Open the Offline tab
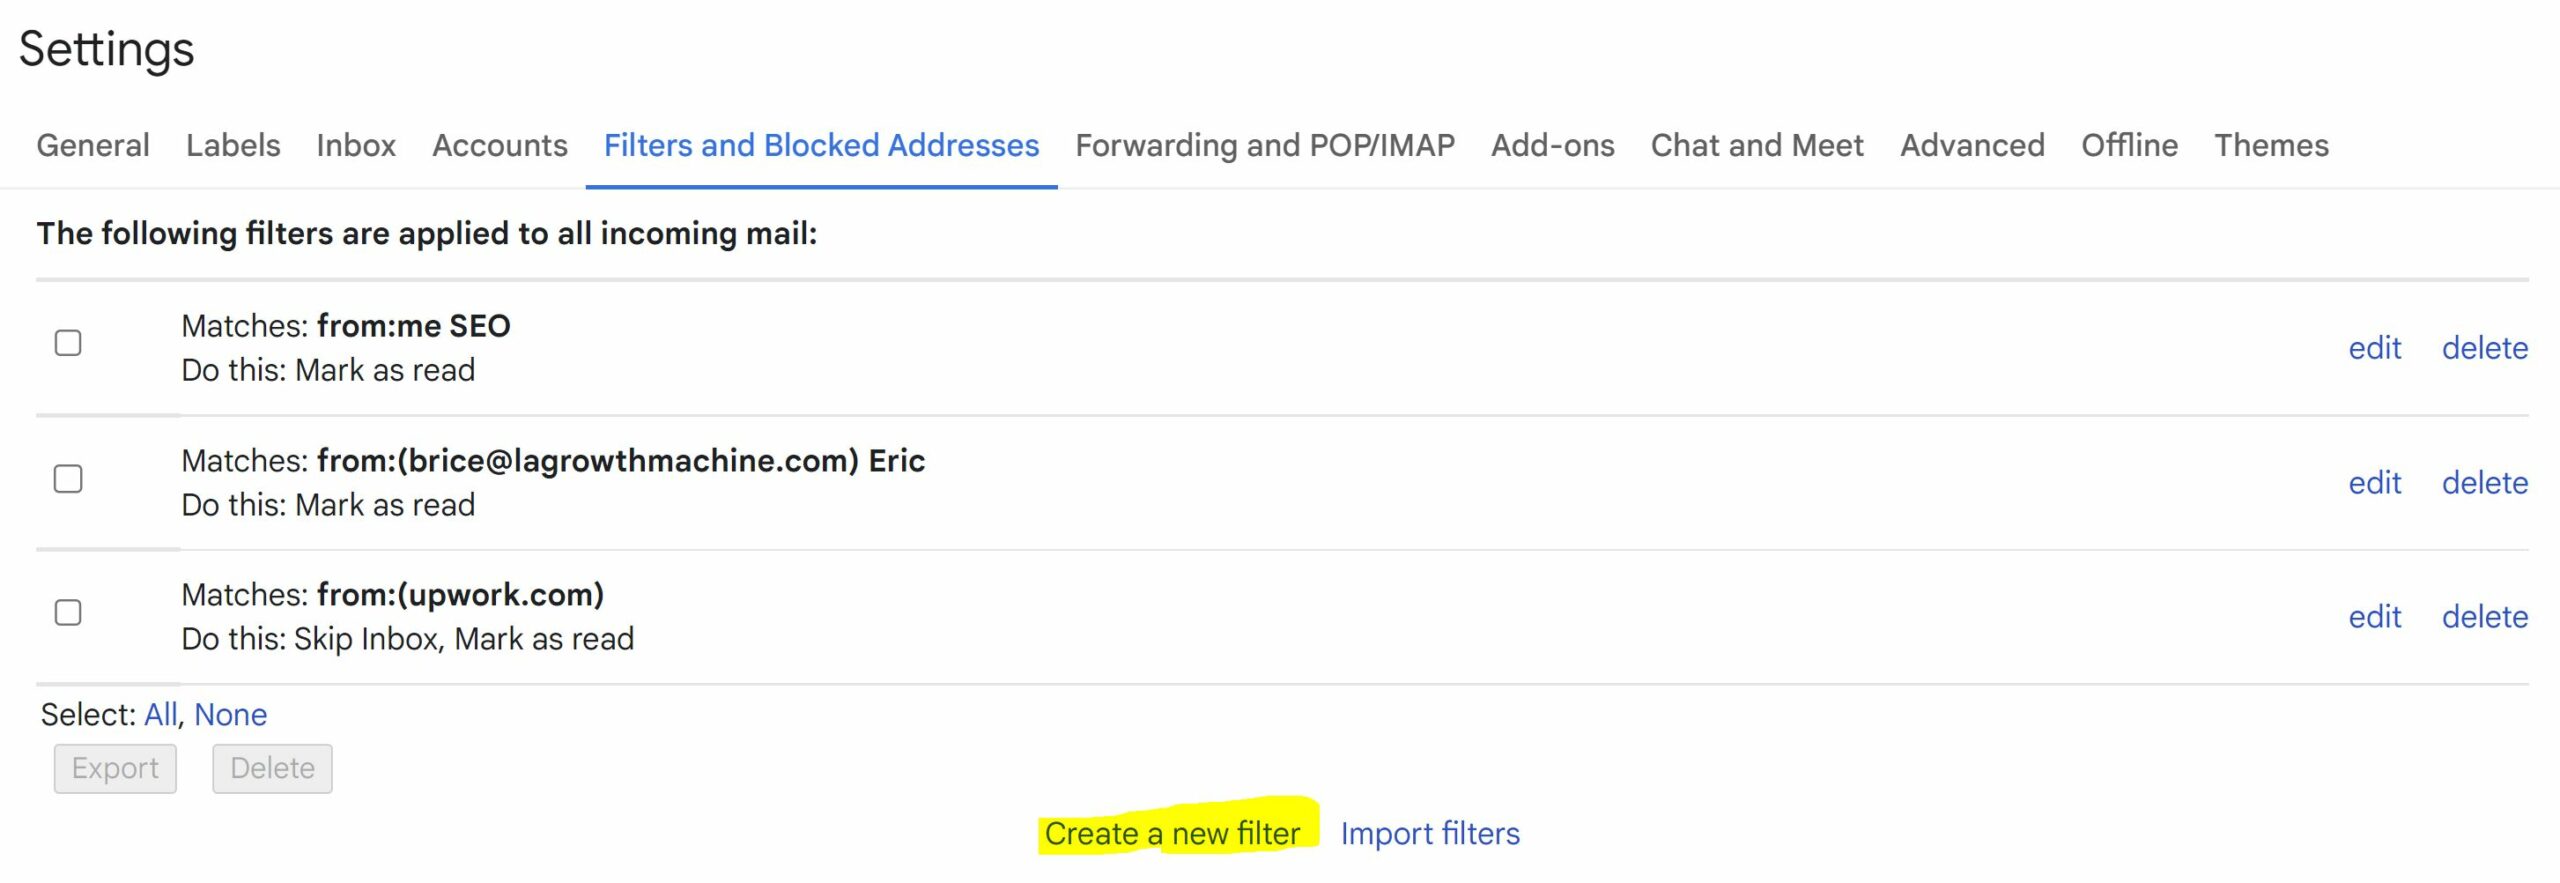 click(x=2129, y=146)
